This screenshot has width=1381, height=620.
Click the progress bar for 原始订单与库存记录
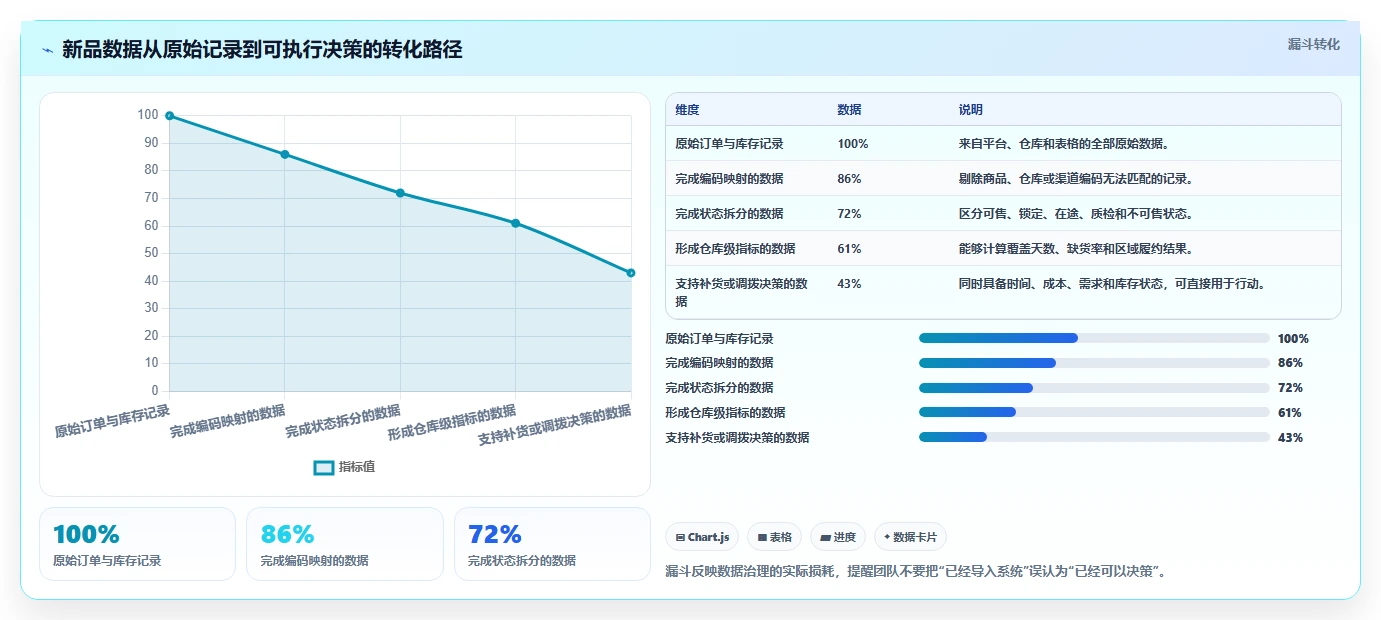(1094, 338)
